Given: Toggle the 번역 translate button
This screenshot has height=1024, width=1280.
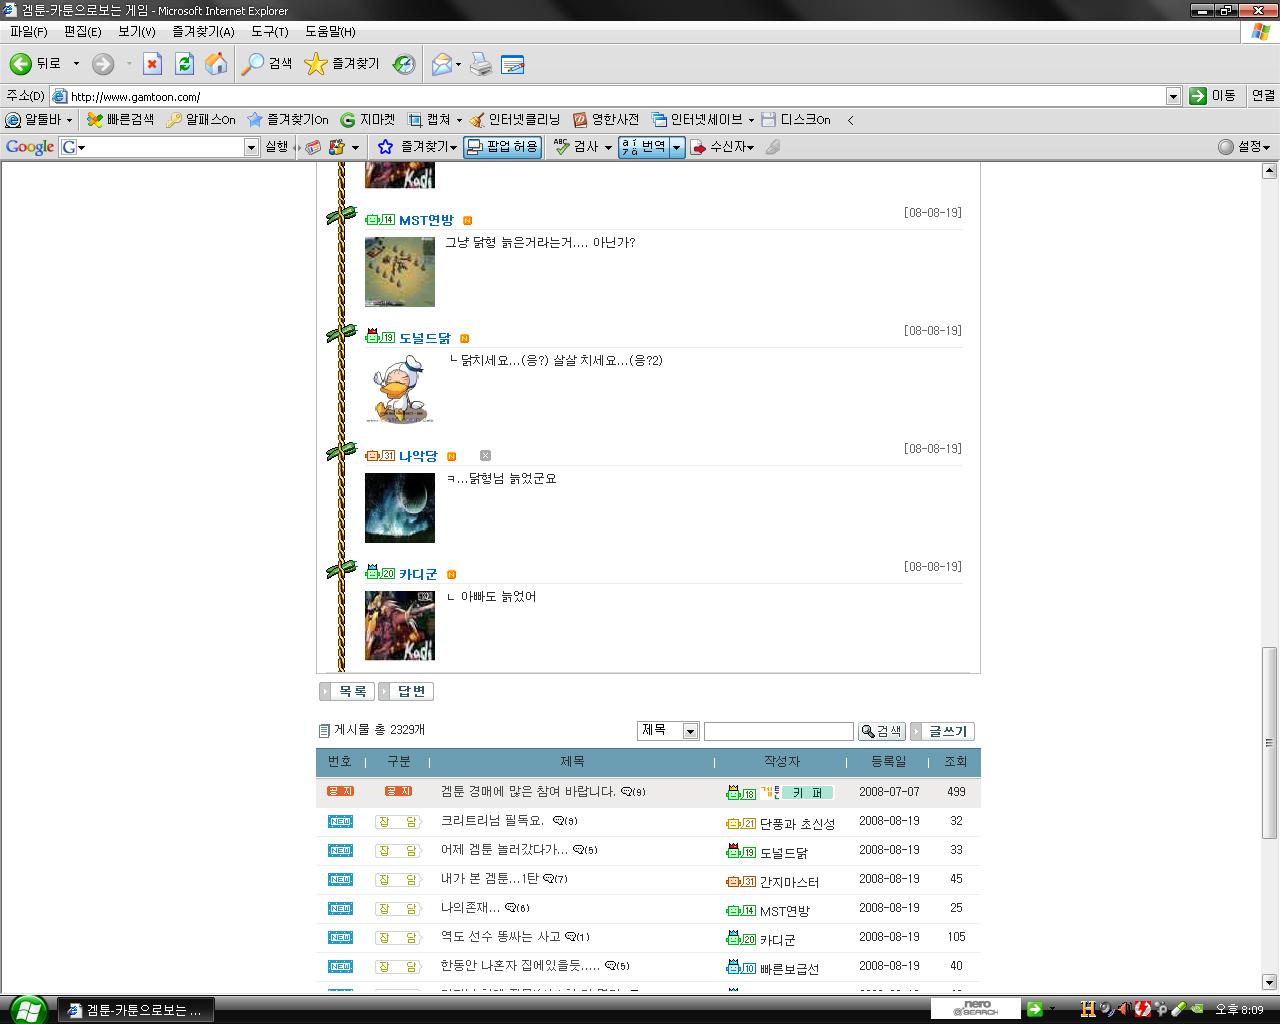Looking at the screenshot, I should [644, 147].
